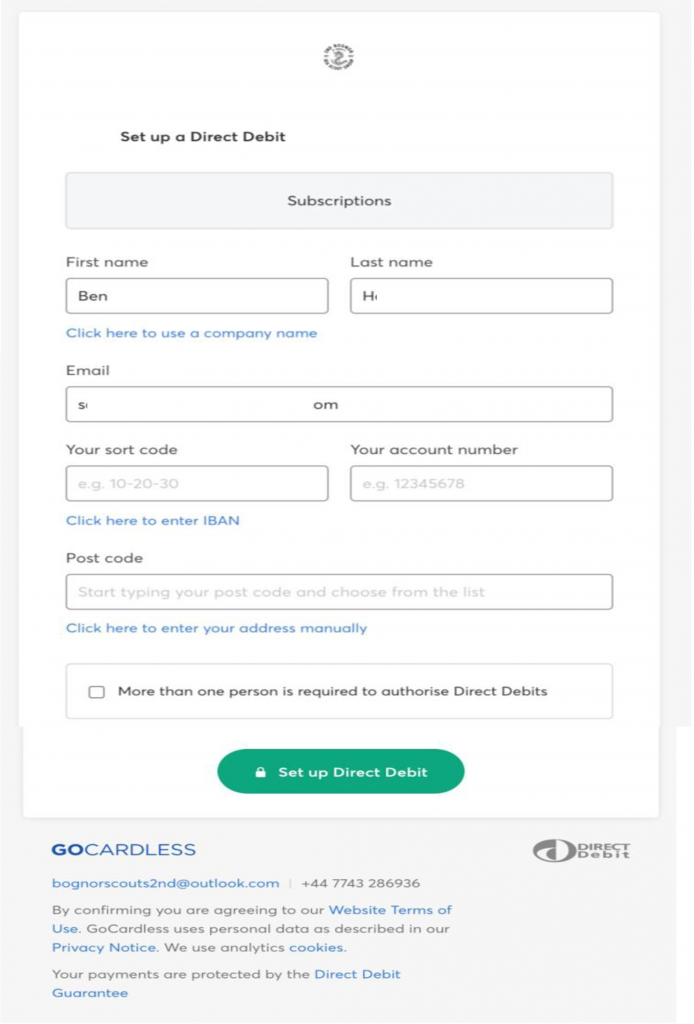Open the Privacy Notice link
Screen dimensions: 694x1024
tap(104, 947)
